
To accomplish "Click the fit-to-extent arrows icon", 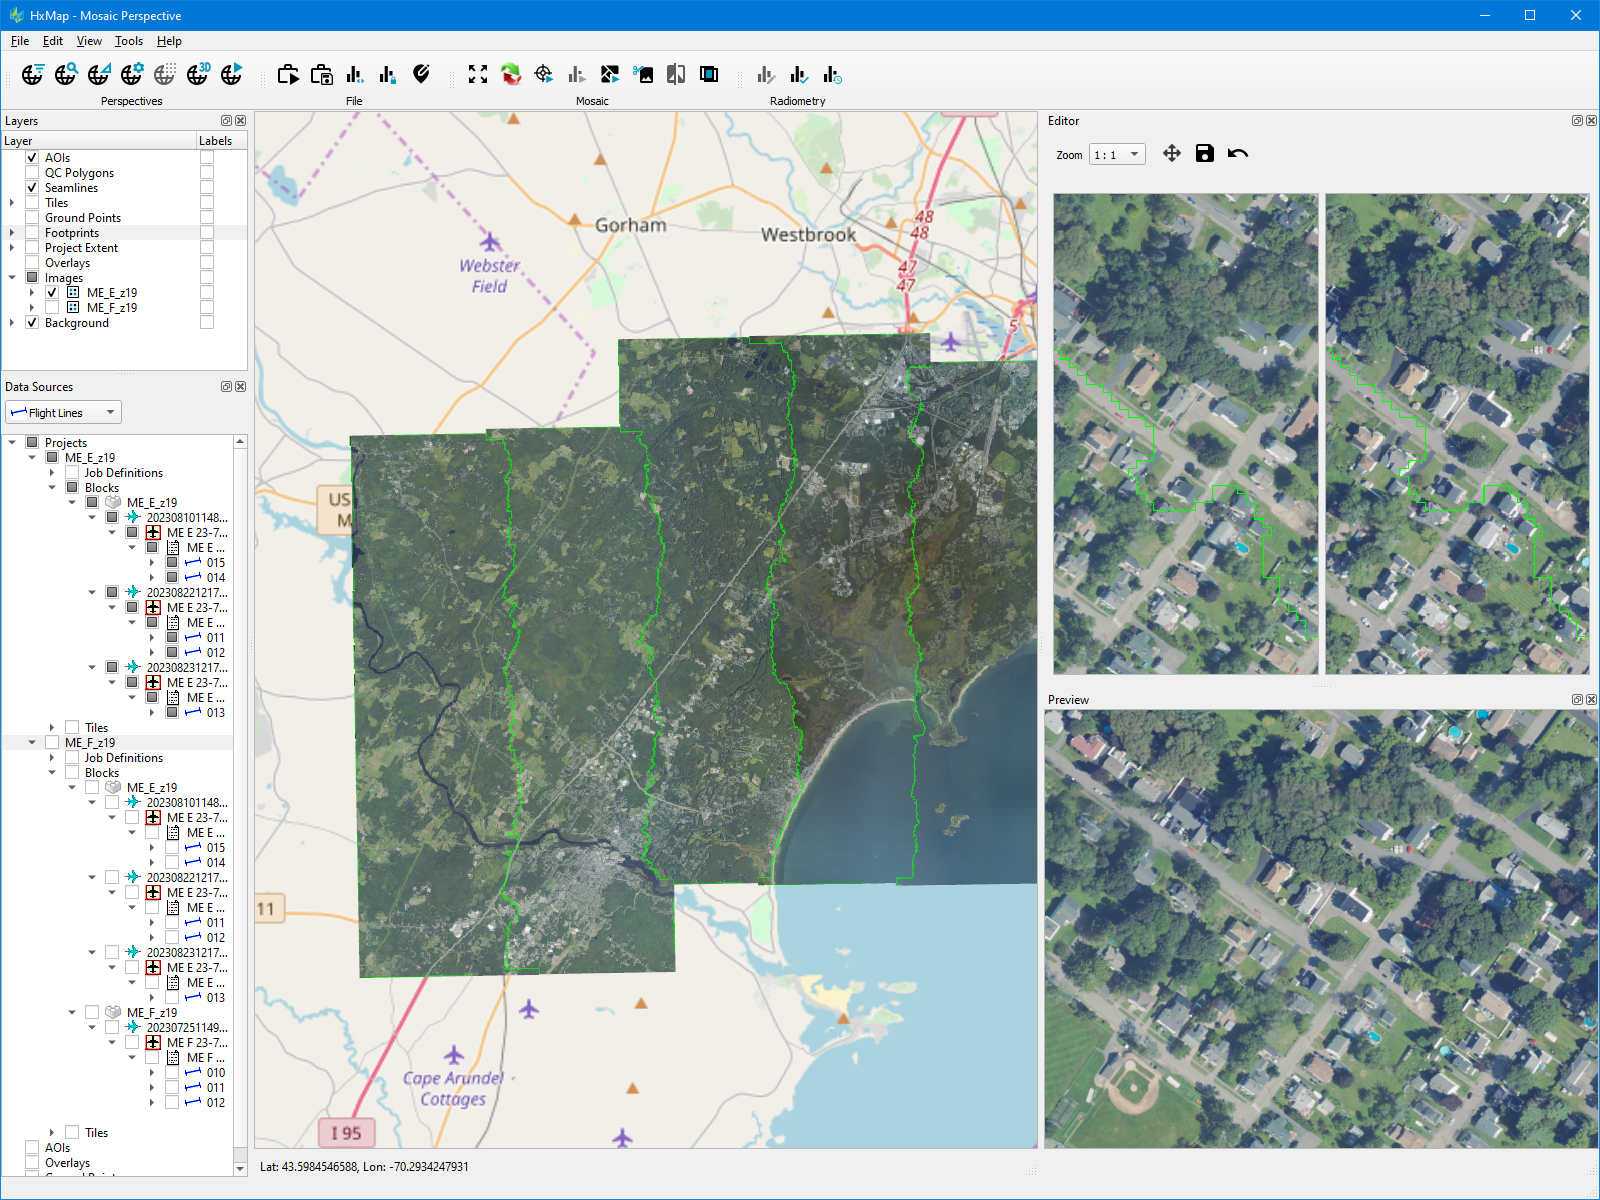I will tap(478, 74).
